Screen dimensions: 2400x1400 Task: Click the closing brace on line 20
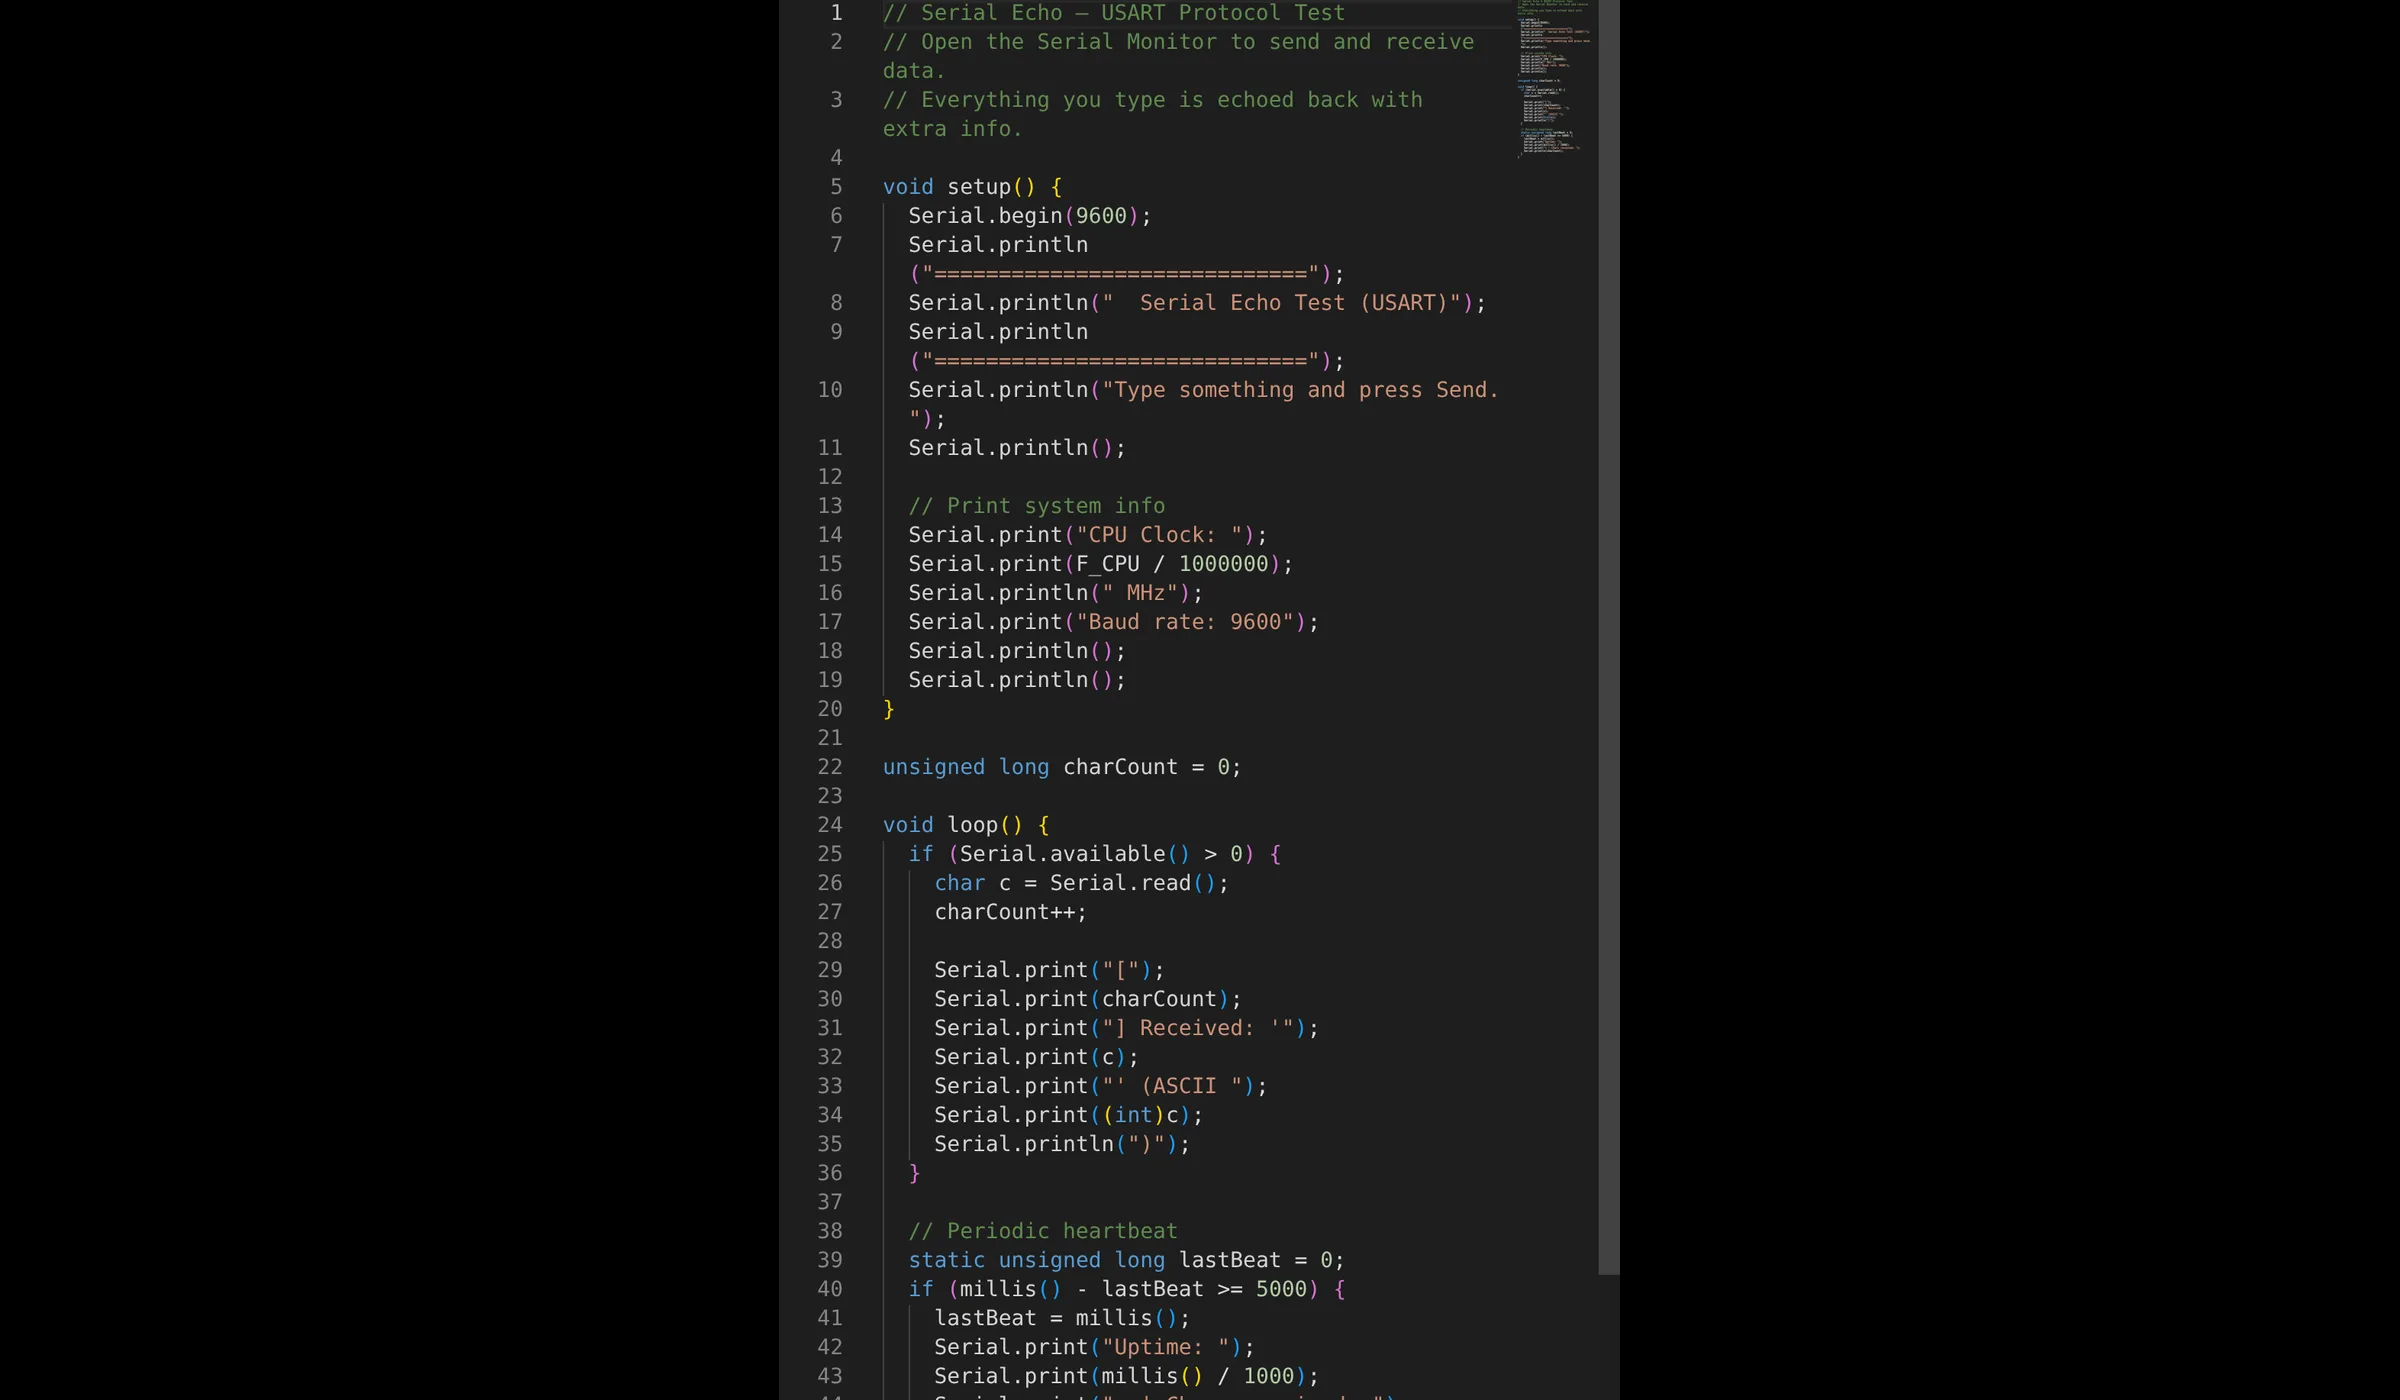(x=888, y=709)
